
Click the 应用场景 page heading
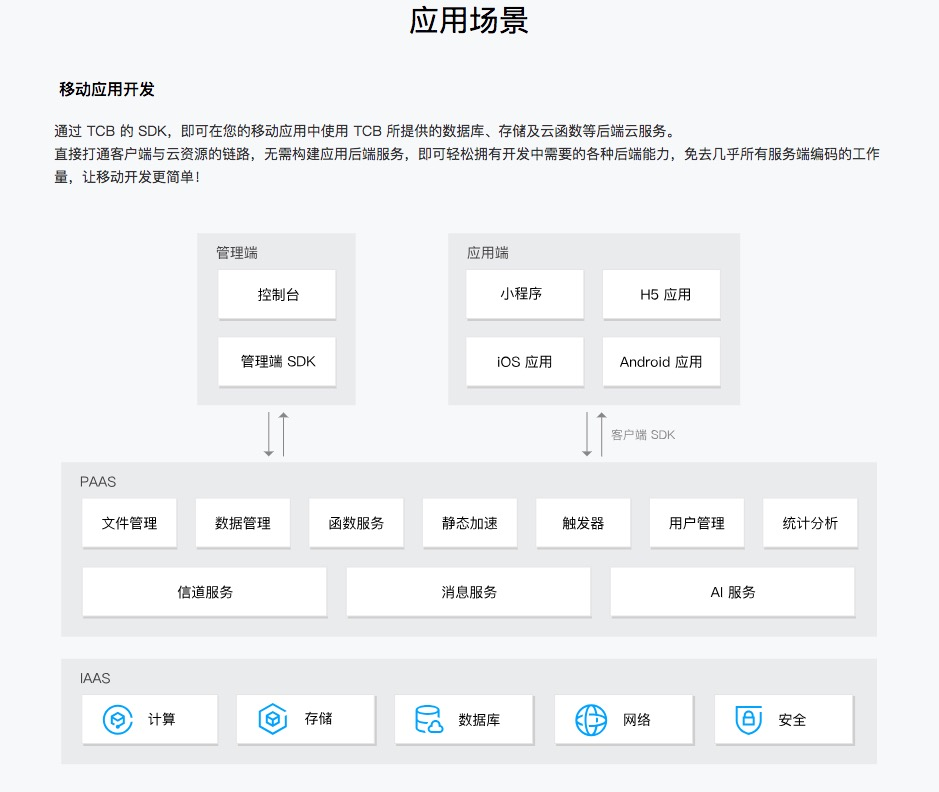click(469, 20)
